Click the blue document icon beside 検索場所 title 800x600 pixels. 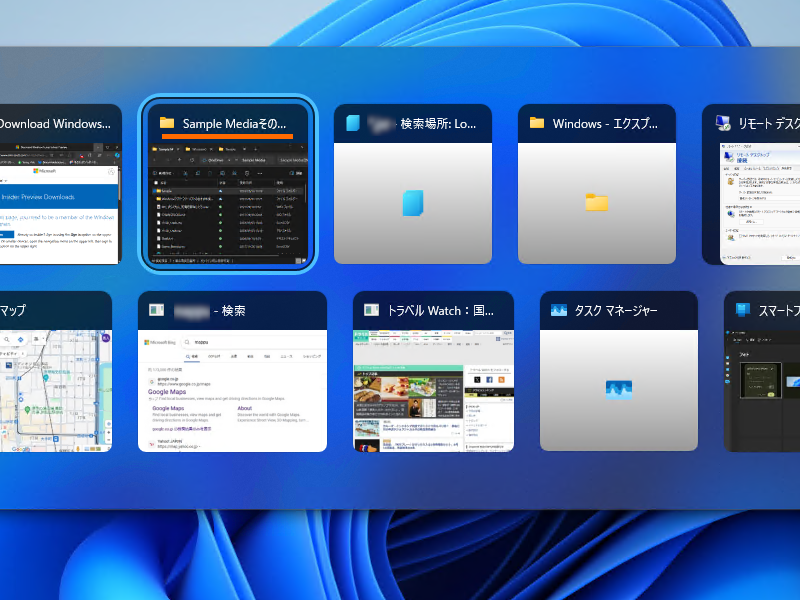pyautogui.click(x=353, y=123)
